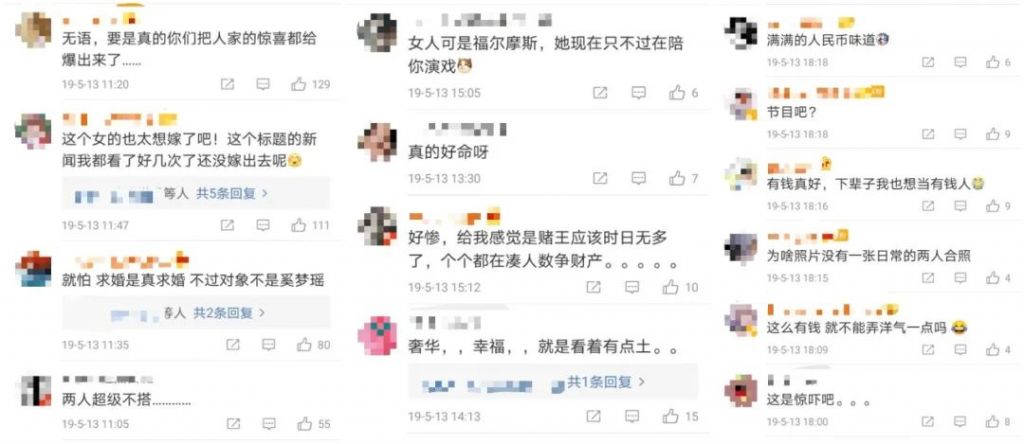Image resolution: width=1024 pixels, height=444 pixels.
Task: Thumbs-up the comment with 15 likes
Action: click(x=671, y=416)
